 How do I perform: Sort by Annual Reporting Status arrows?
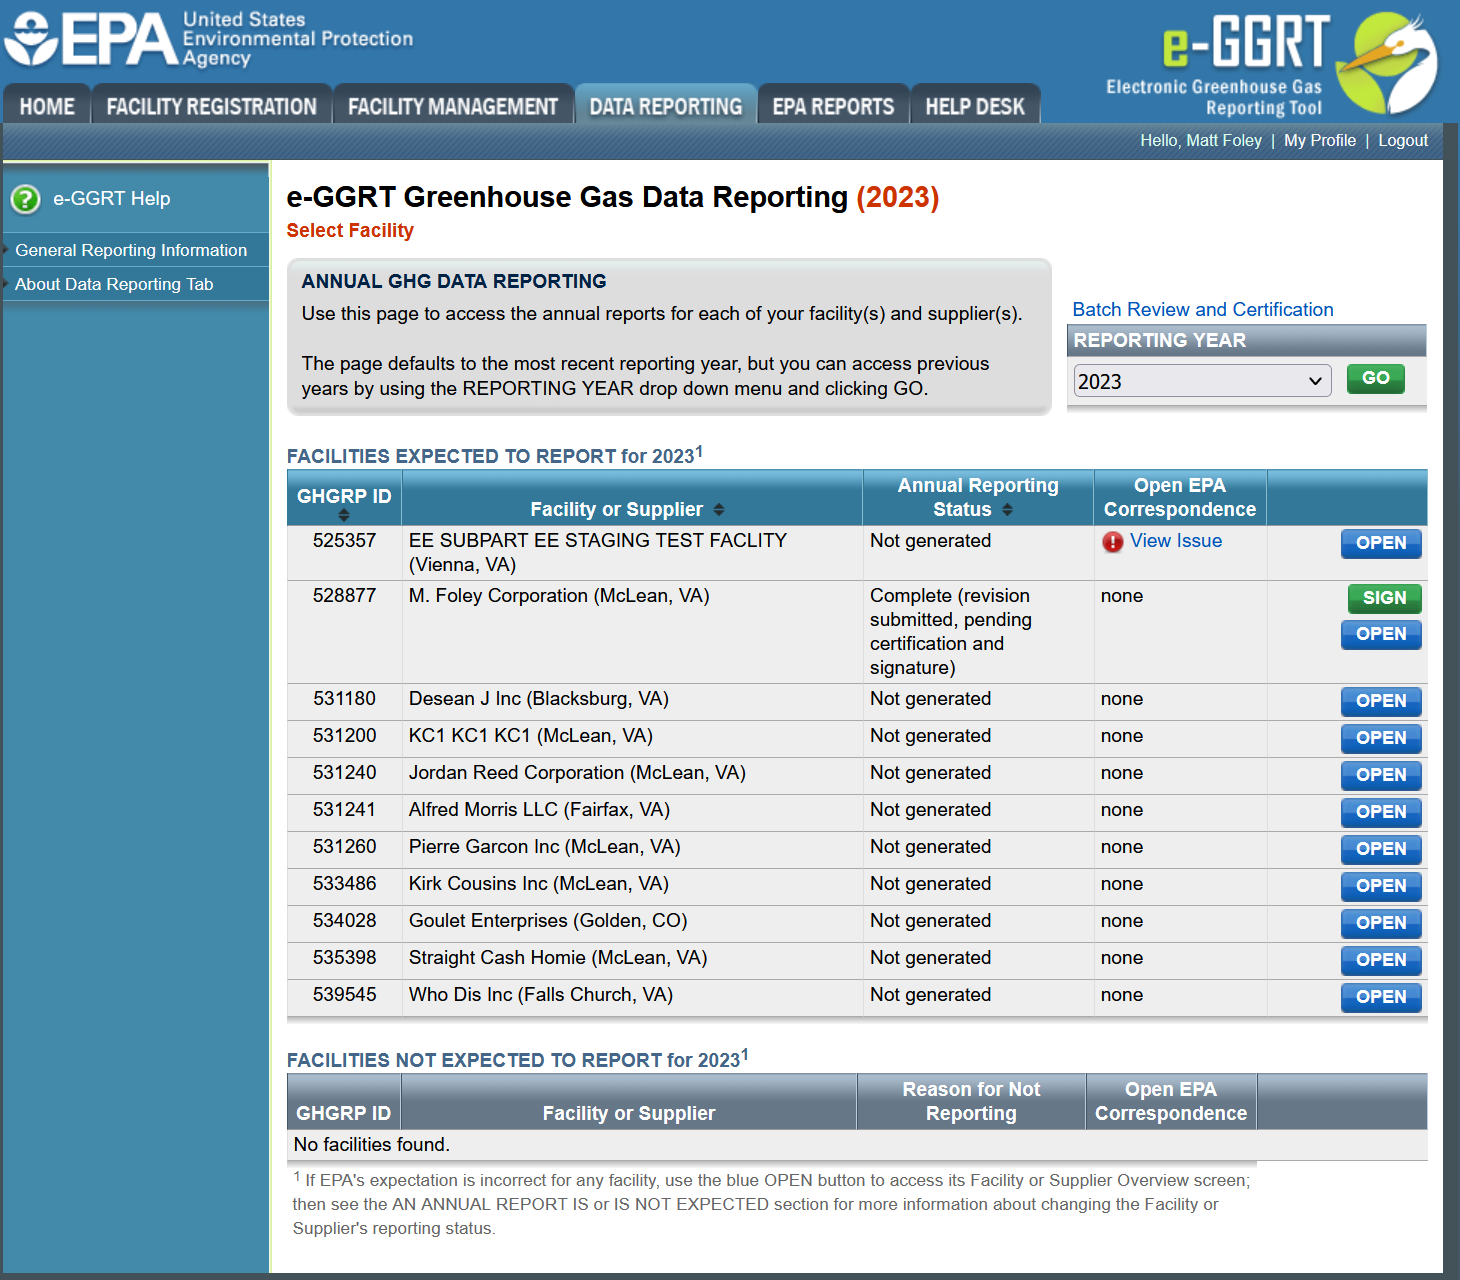tap(1007, 510)
